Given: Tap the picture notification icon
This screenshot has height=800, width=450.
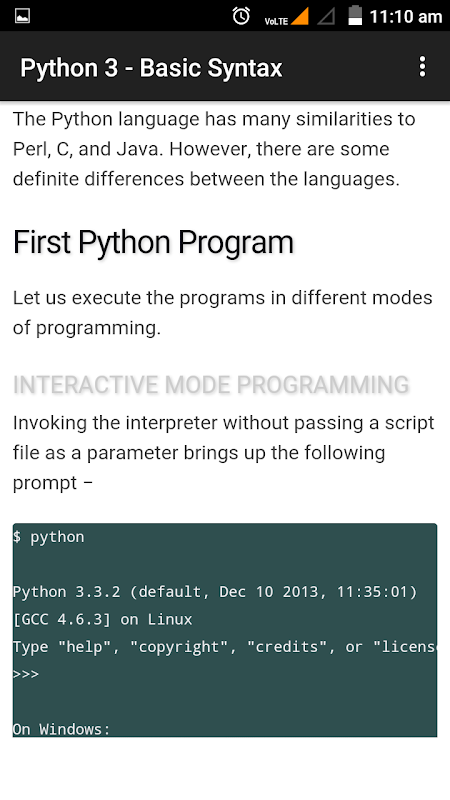Looking at the screenshot, I should 22,16.
